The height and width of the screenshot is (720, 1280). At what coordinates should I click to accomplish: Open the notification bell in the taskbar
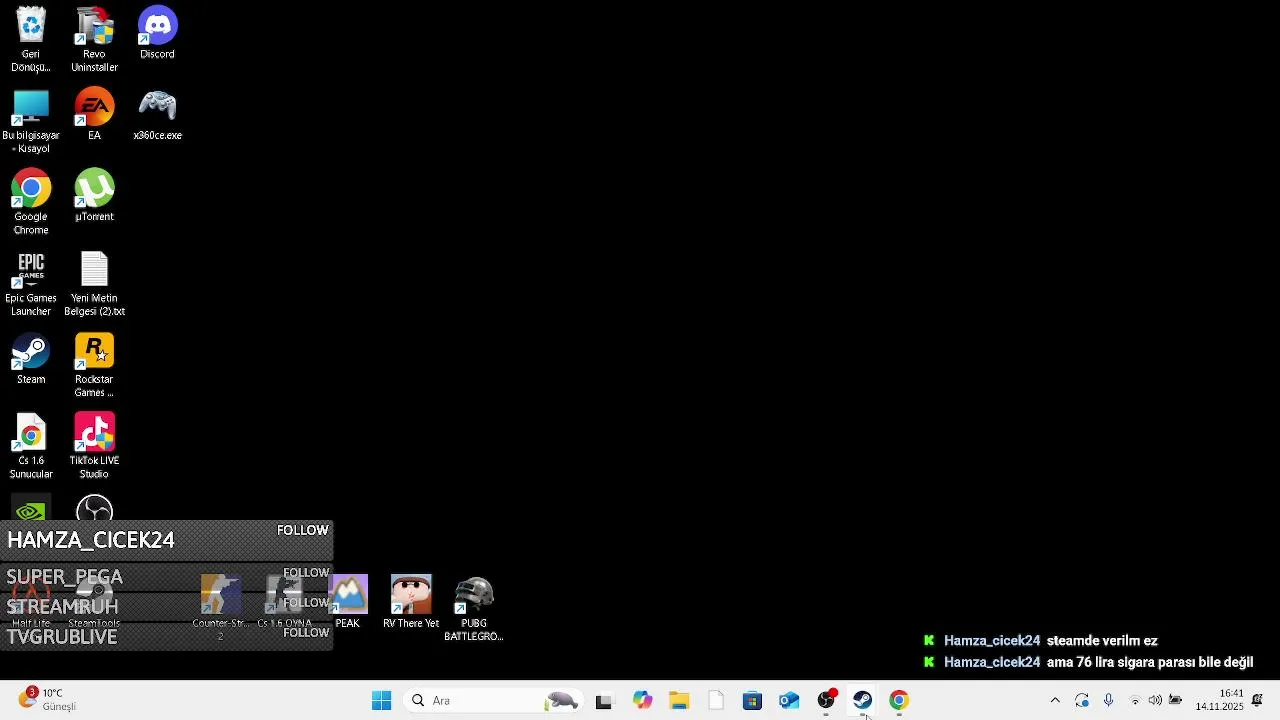tap(1258, 700)
